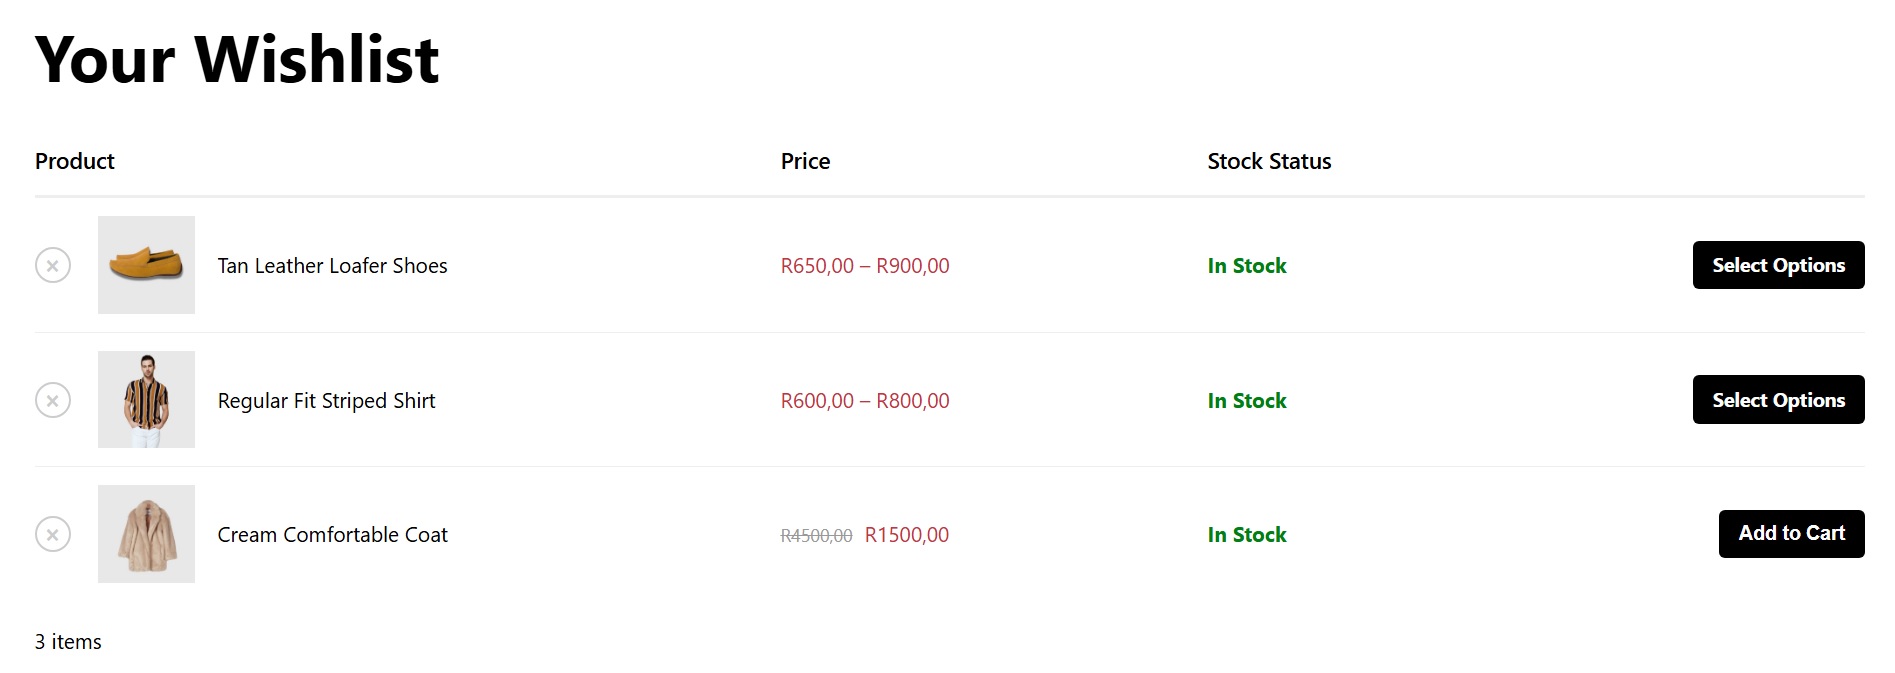The image size is (1895, 673).
Task: Remove Tan Leather Loafer Shoes from wishlist
Action: pyautogui.click(x=53, y=265)
